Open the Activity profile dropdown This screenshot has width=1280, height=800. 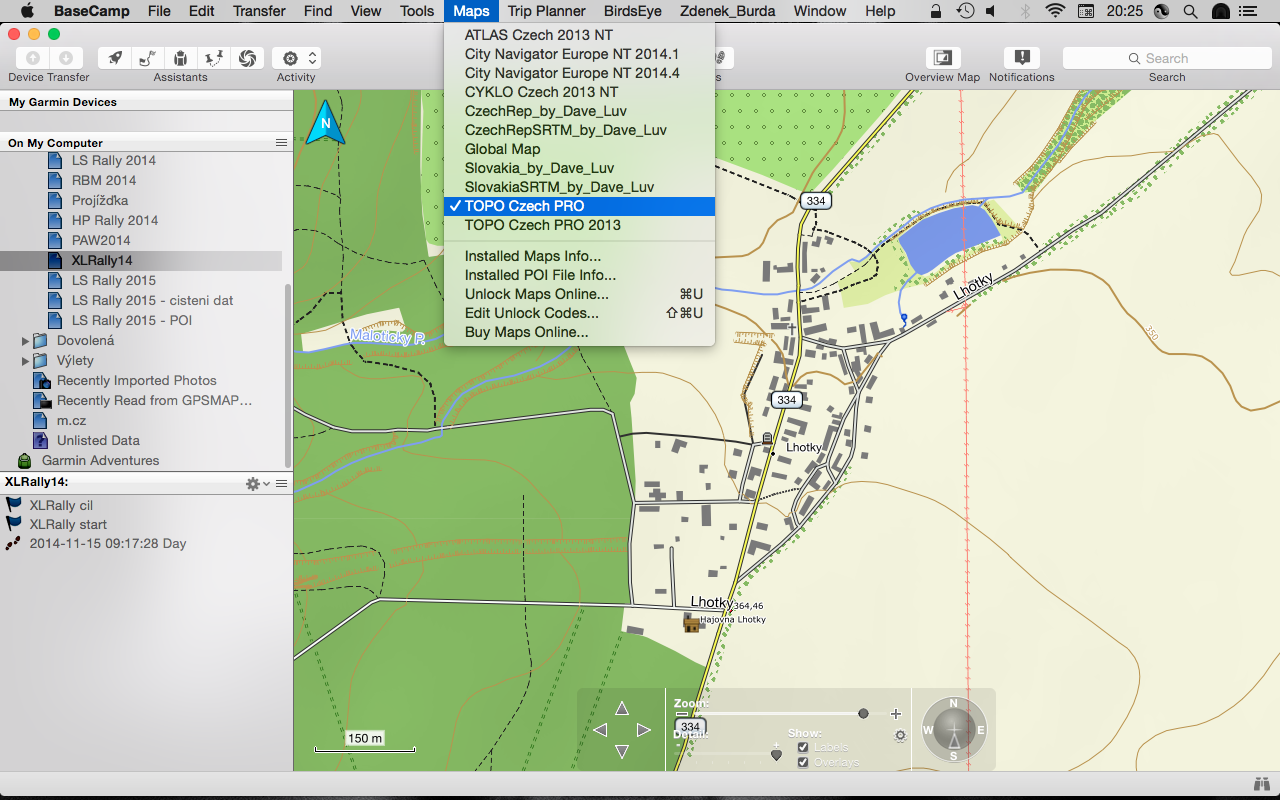pyautogui.click(x=296, y=58)
